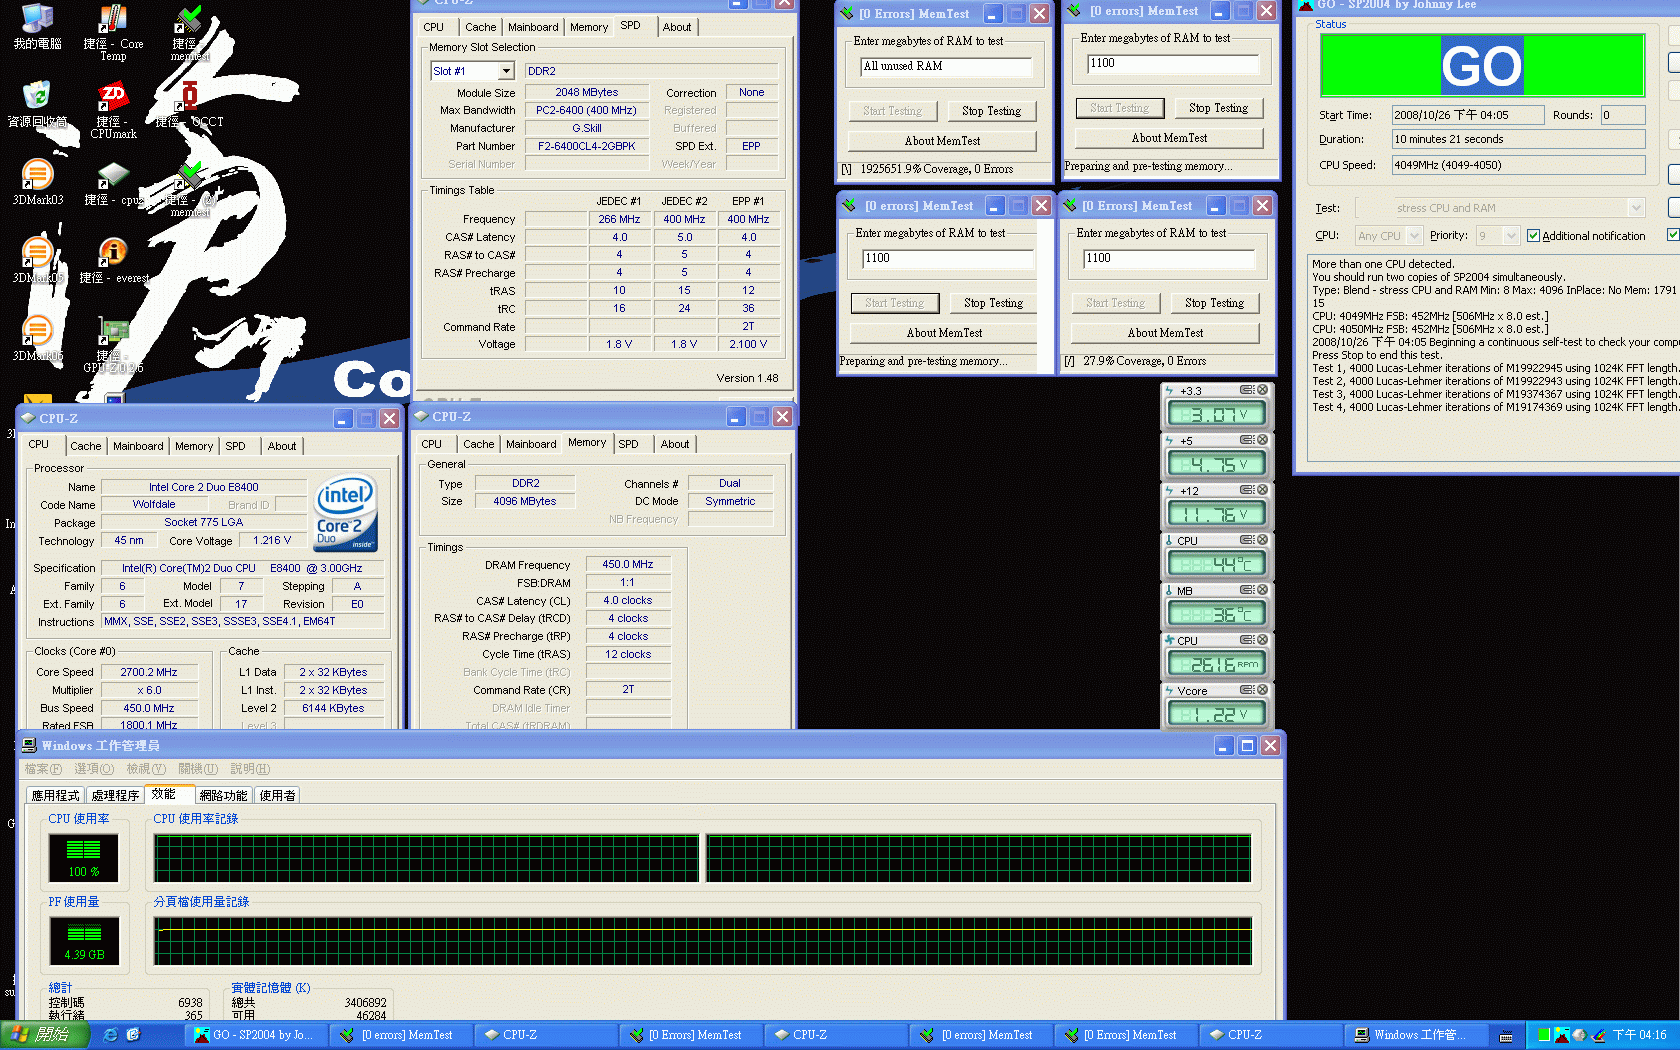Close the Vcore voltage widget

coord(1262,690)
